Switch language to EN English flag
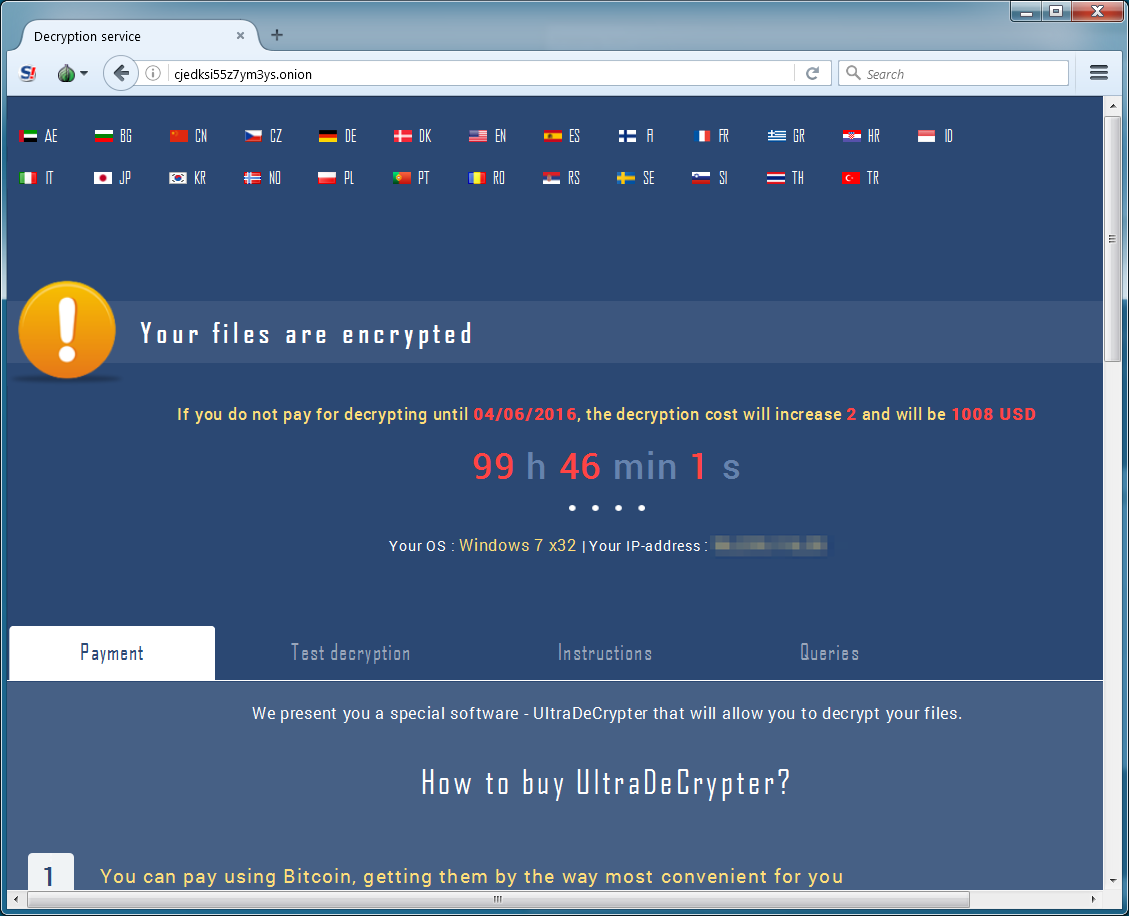 pyautogui.click(x=487, y=136)
